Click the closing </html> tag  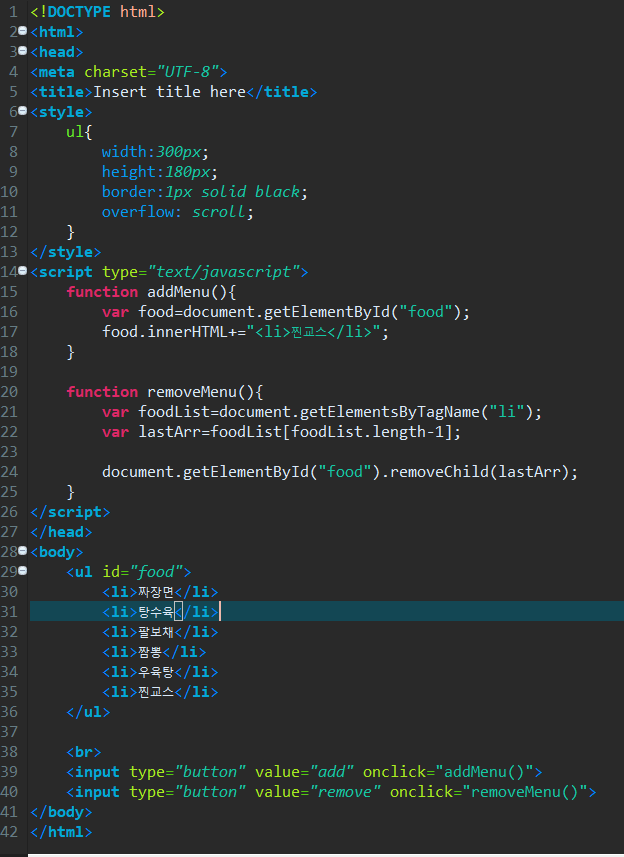tap(61, 831)
